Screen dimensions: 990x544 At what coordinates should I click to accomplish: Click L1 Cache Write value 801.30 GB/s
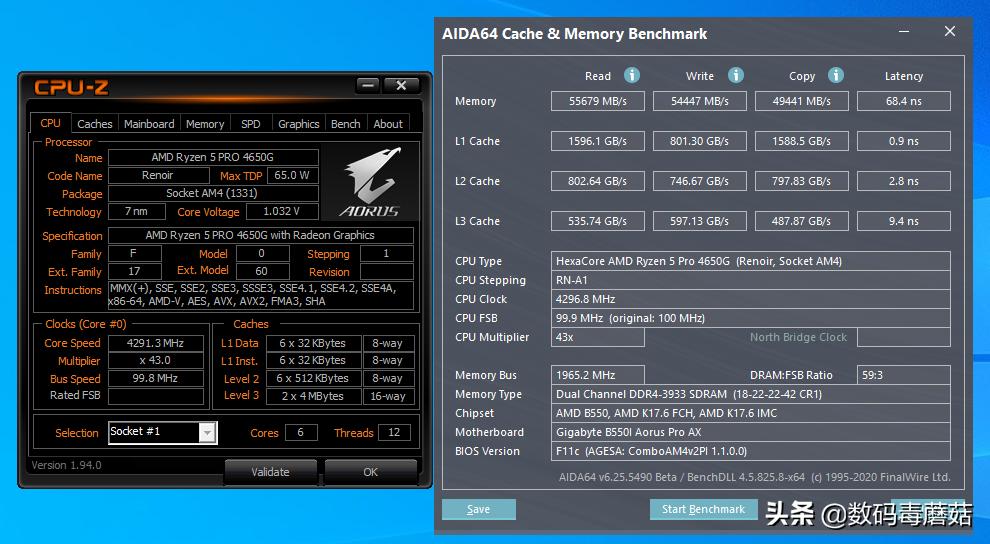pos(700,141)
